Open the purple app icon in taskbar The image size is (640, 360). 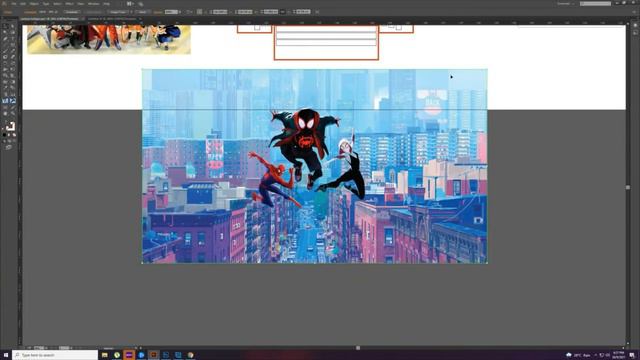pos(129,355)
